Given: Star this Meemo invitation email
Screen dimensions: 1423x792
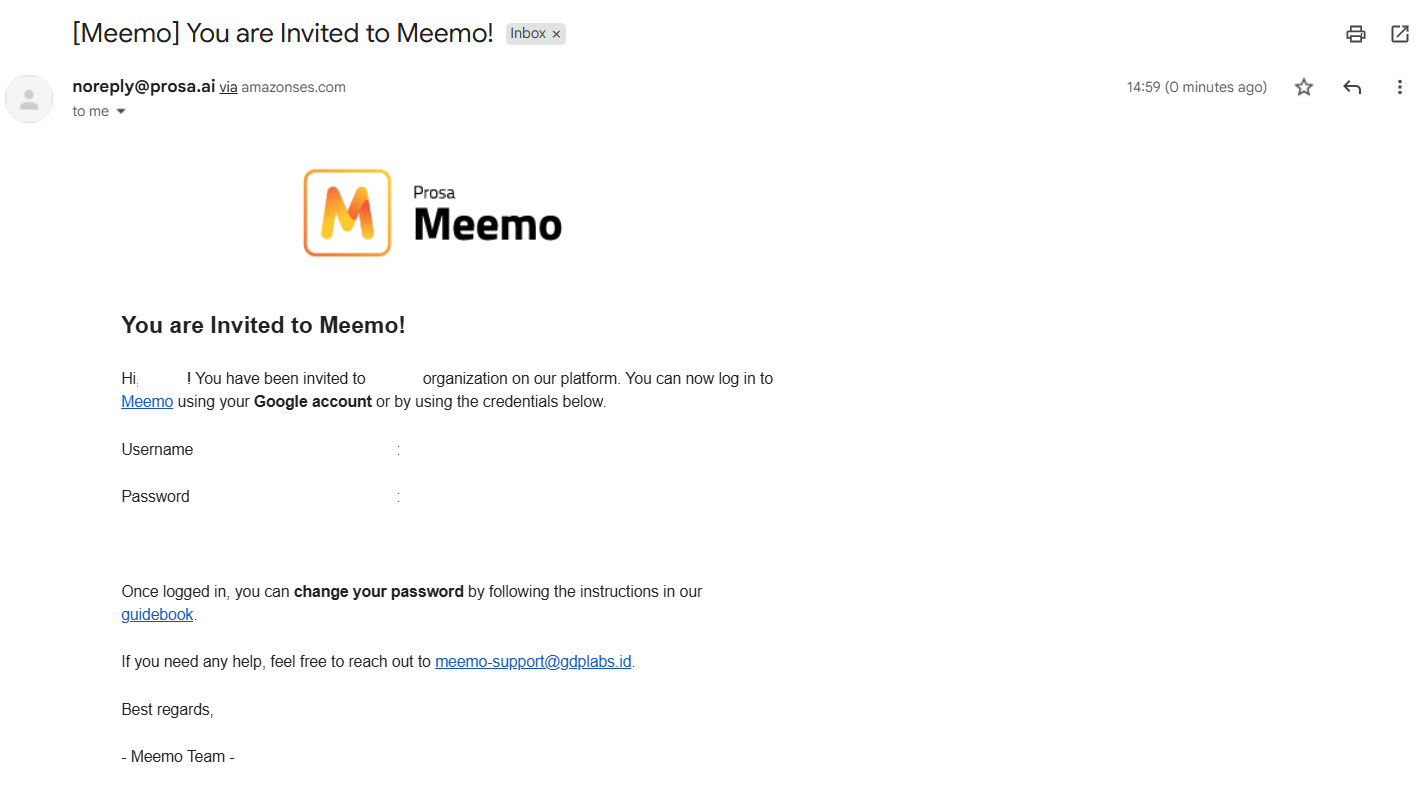Looking at the screenshot, I should pyautogui.click(x=1304, y=87).
